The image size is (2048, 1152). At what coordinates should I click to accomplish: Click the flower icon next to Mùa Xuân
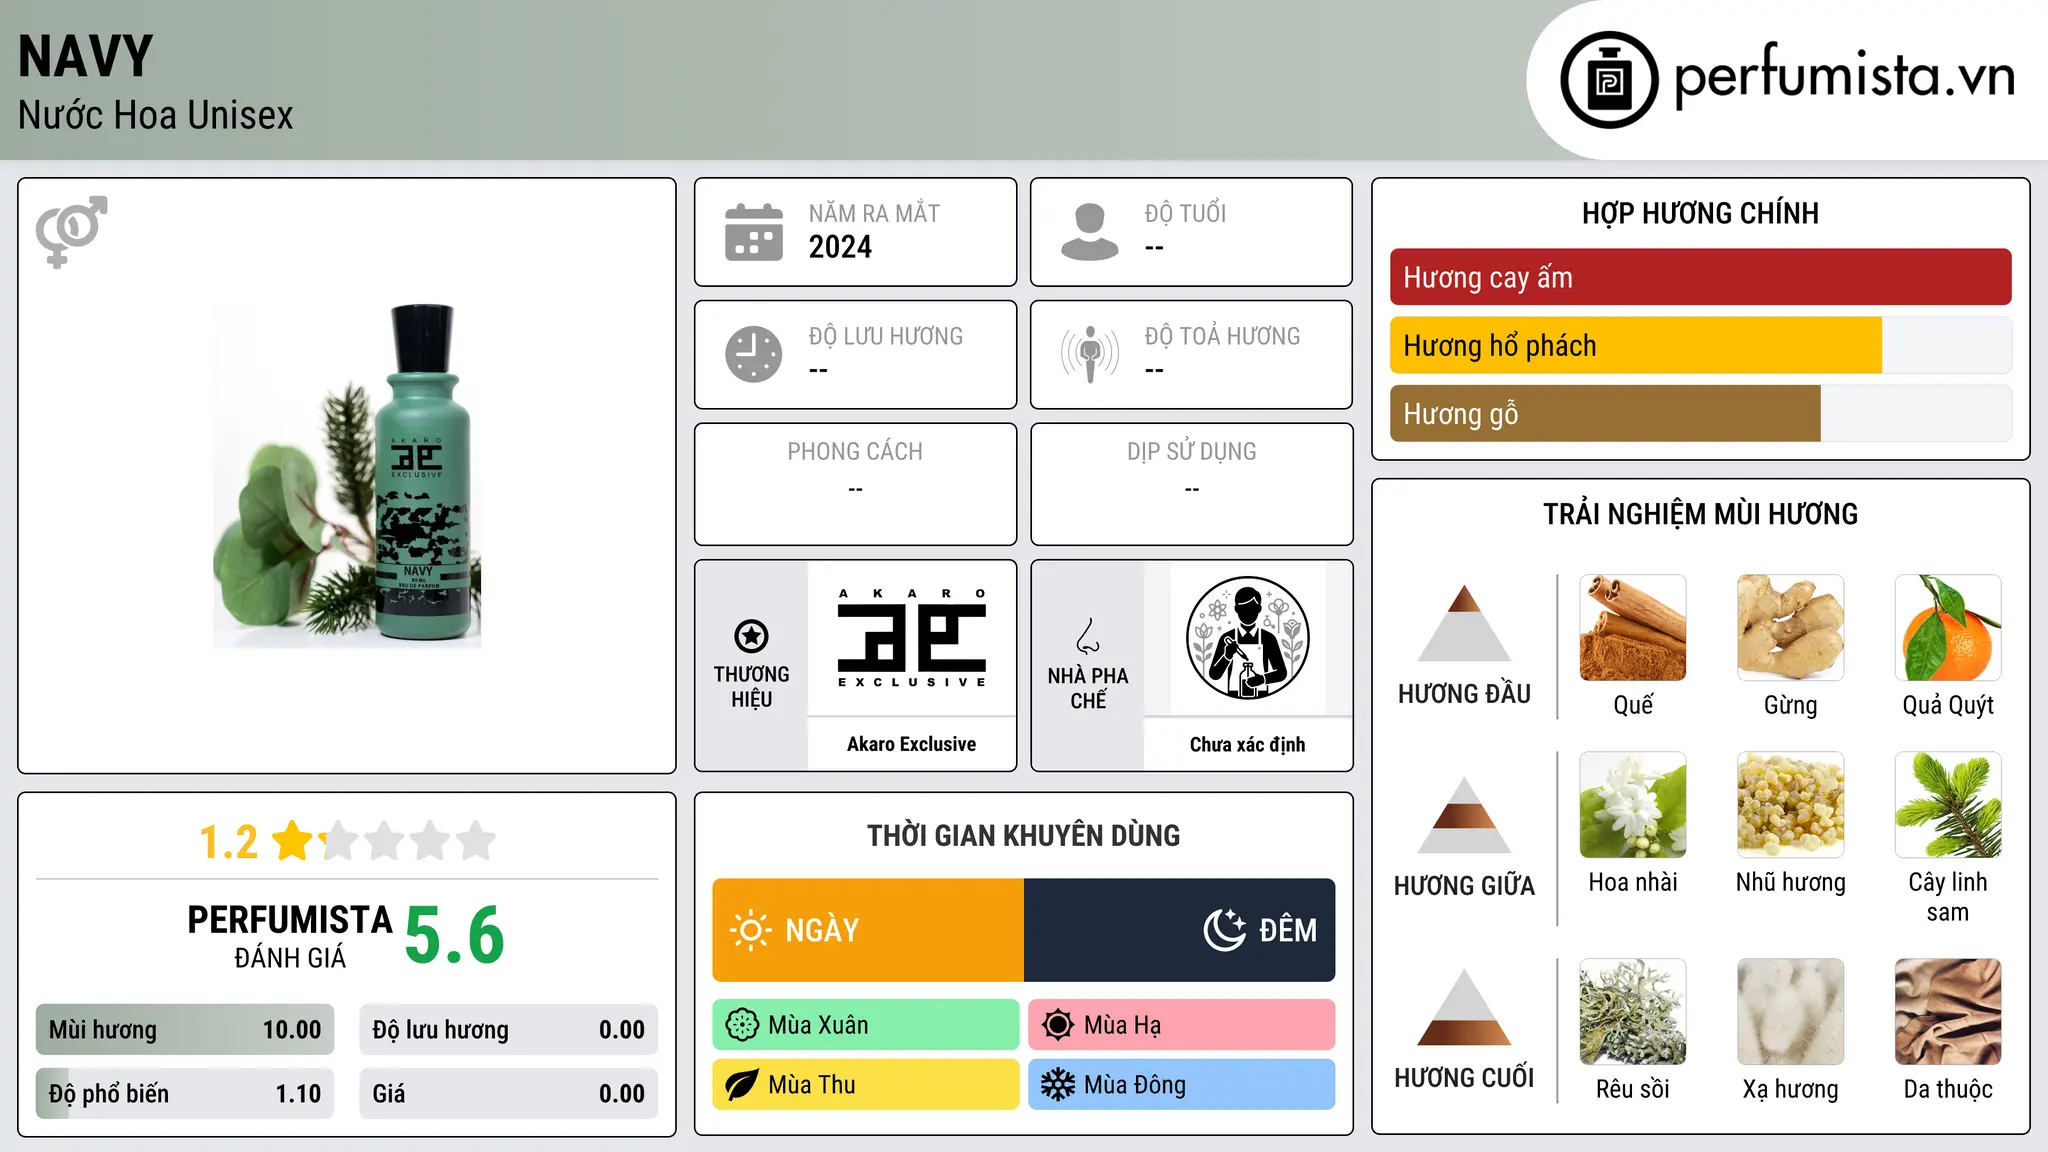coord(742,1025)
